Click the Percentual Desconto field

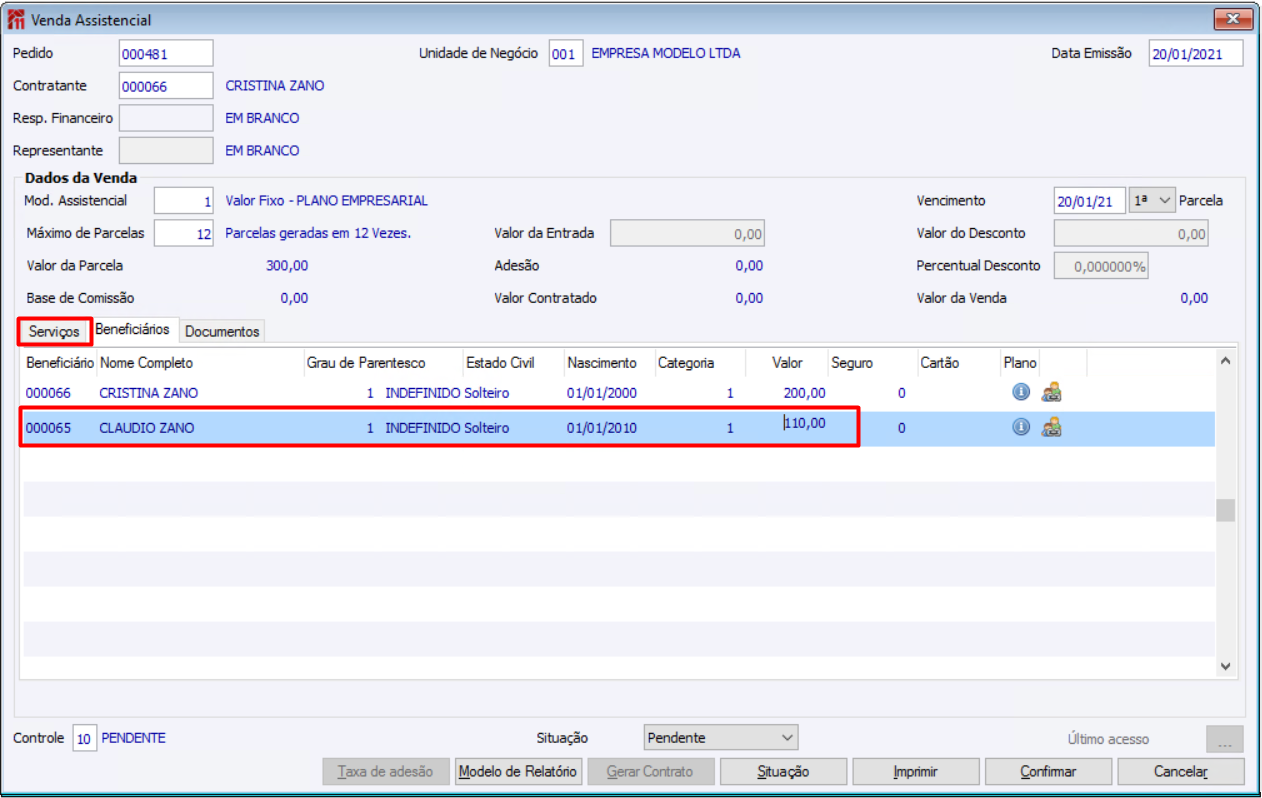(x=1101, y=266)
